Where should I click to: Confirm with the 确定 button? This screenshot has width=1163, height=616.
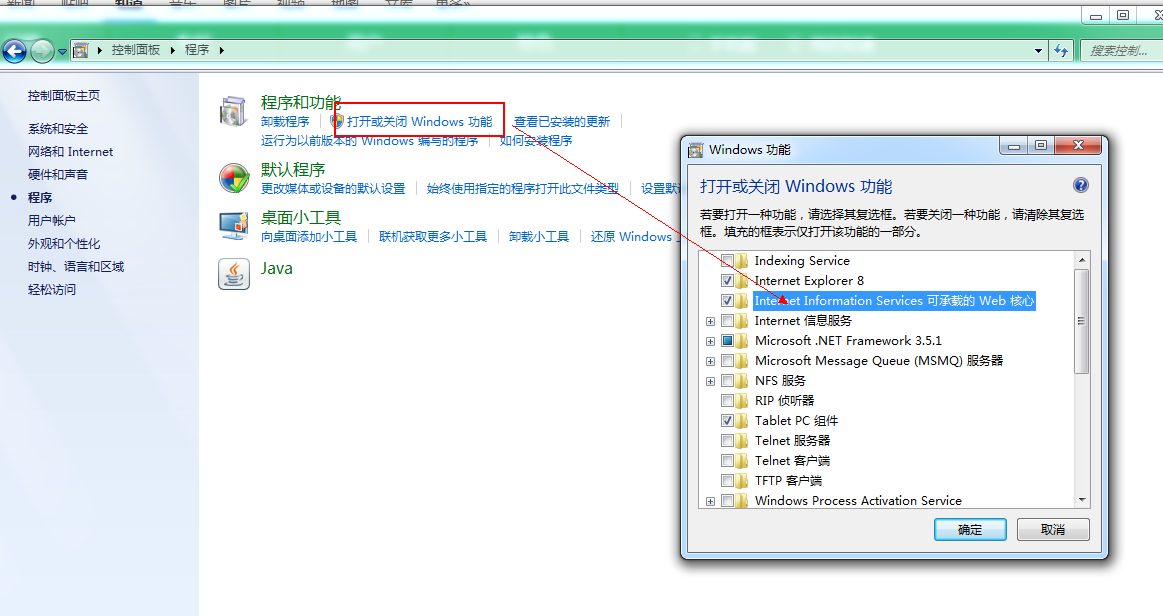[x=970, y=529]
